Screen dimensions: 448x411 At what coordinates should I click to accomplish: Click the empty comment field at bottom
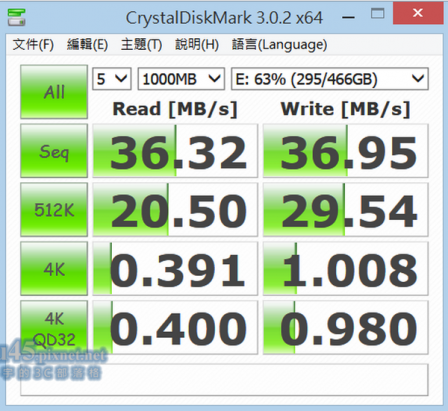click(224, 380)
